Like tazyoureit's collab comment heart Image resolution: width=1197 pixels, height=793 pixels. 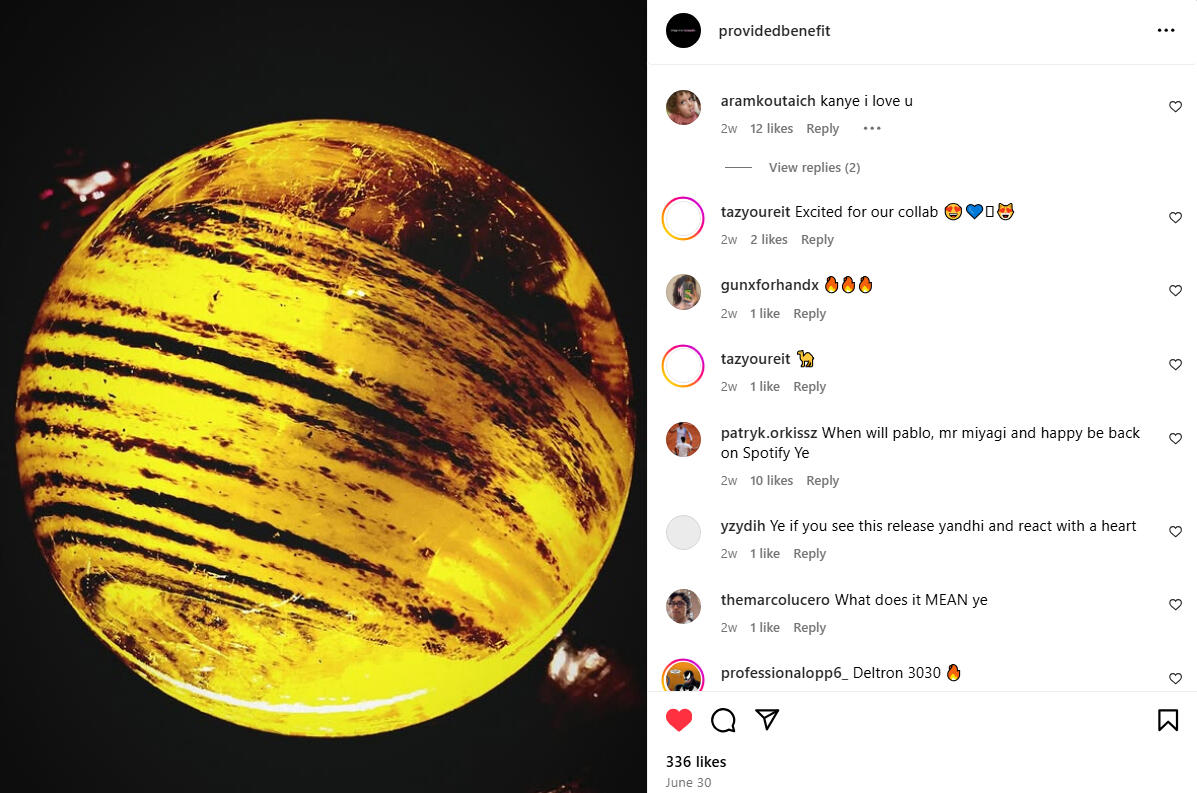(x=1176, y=218)
